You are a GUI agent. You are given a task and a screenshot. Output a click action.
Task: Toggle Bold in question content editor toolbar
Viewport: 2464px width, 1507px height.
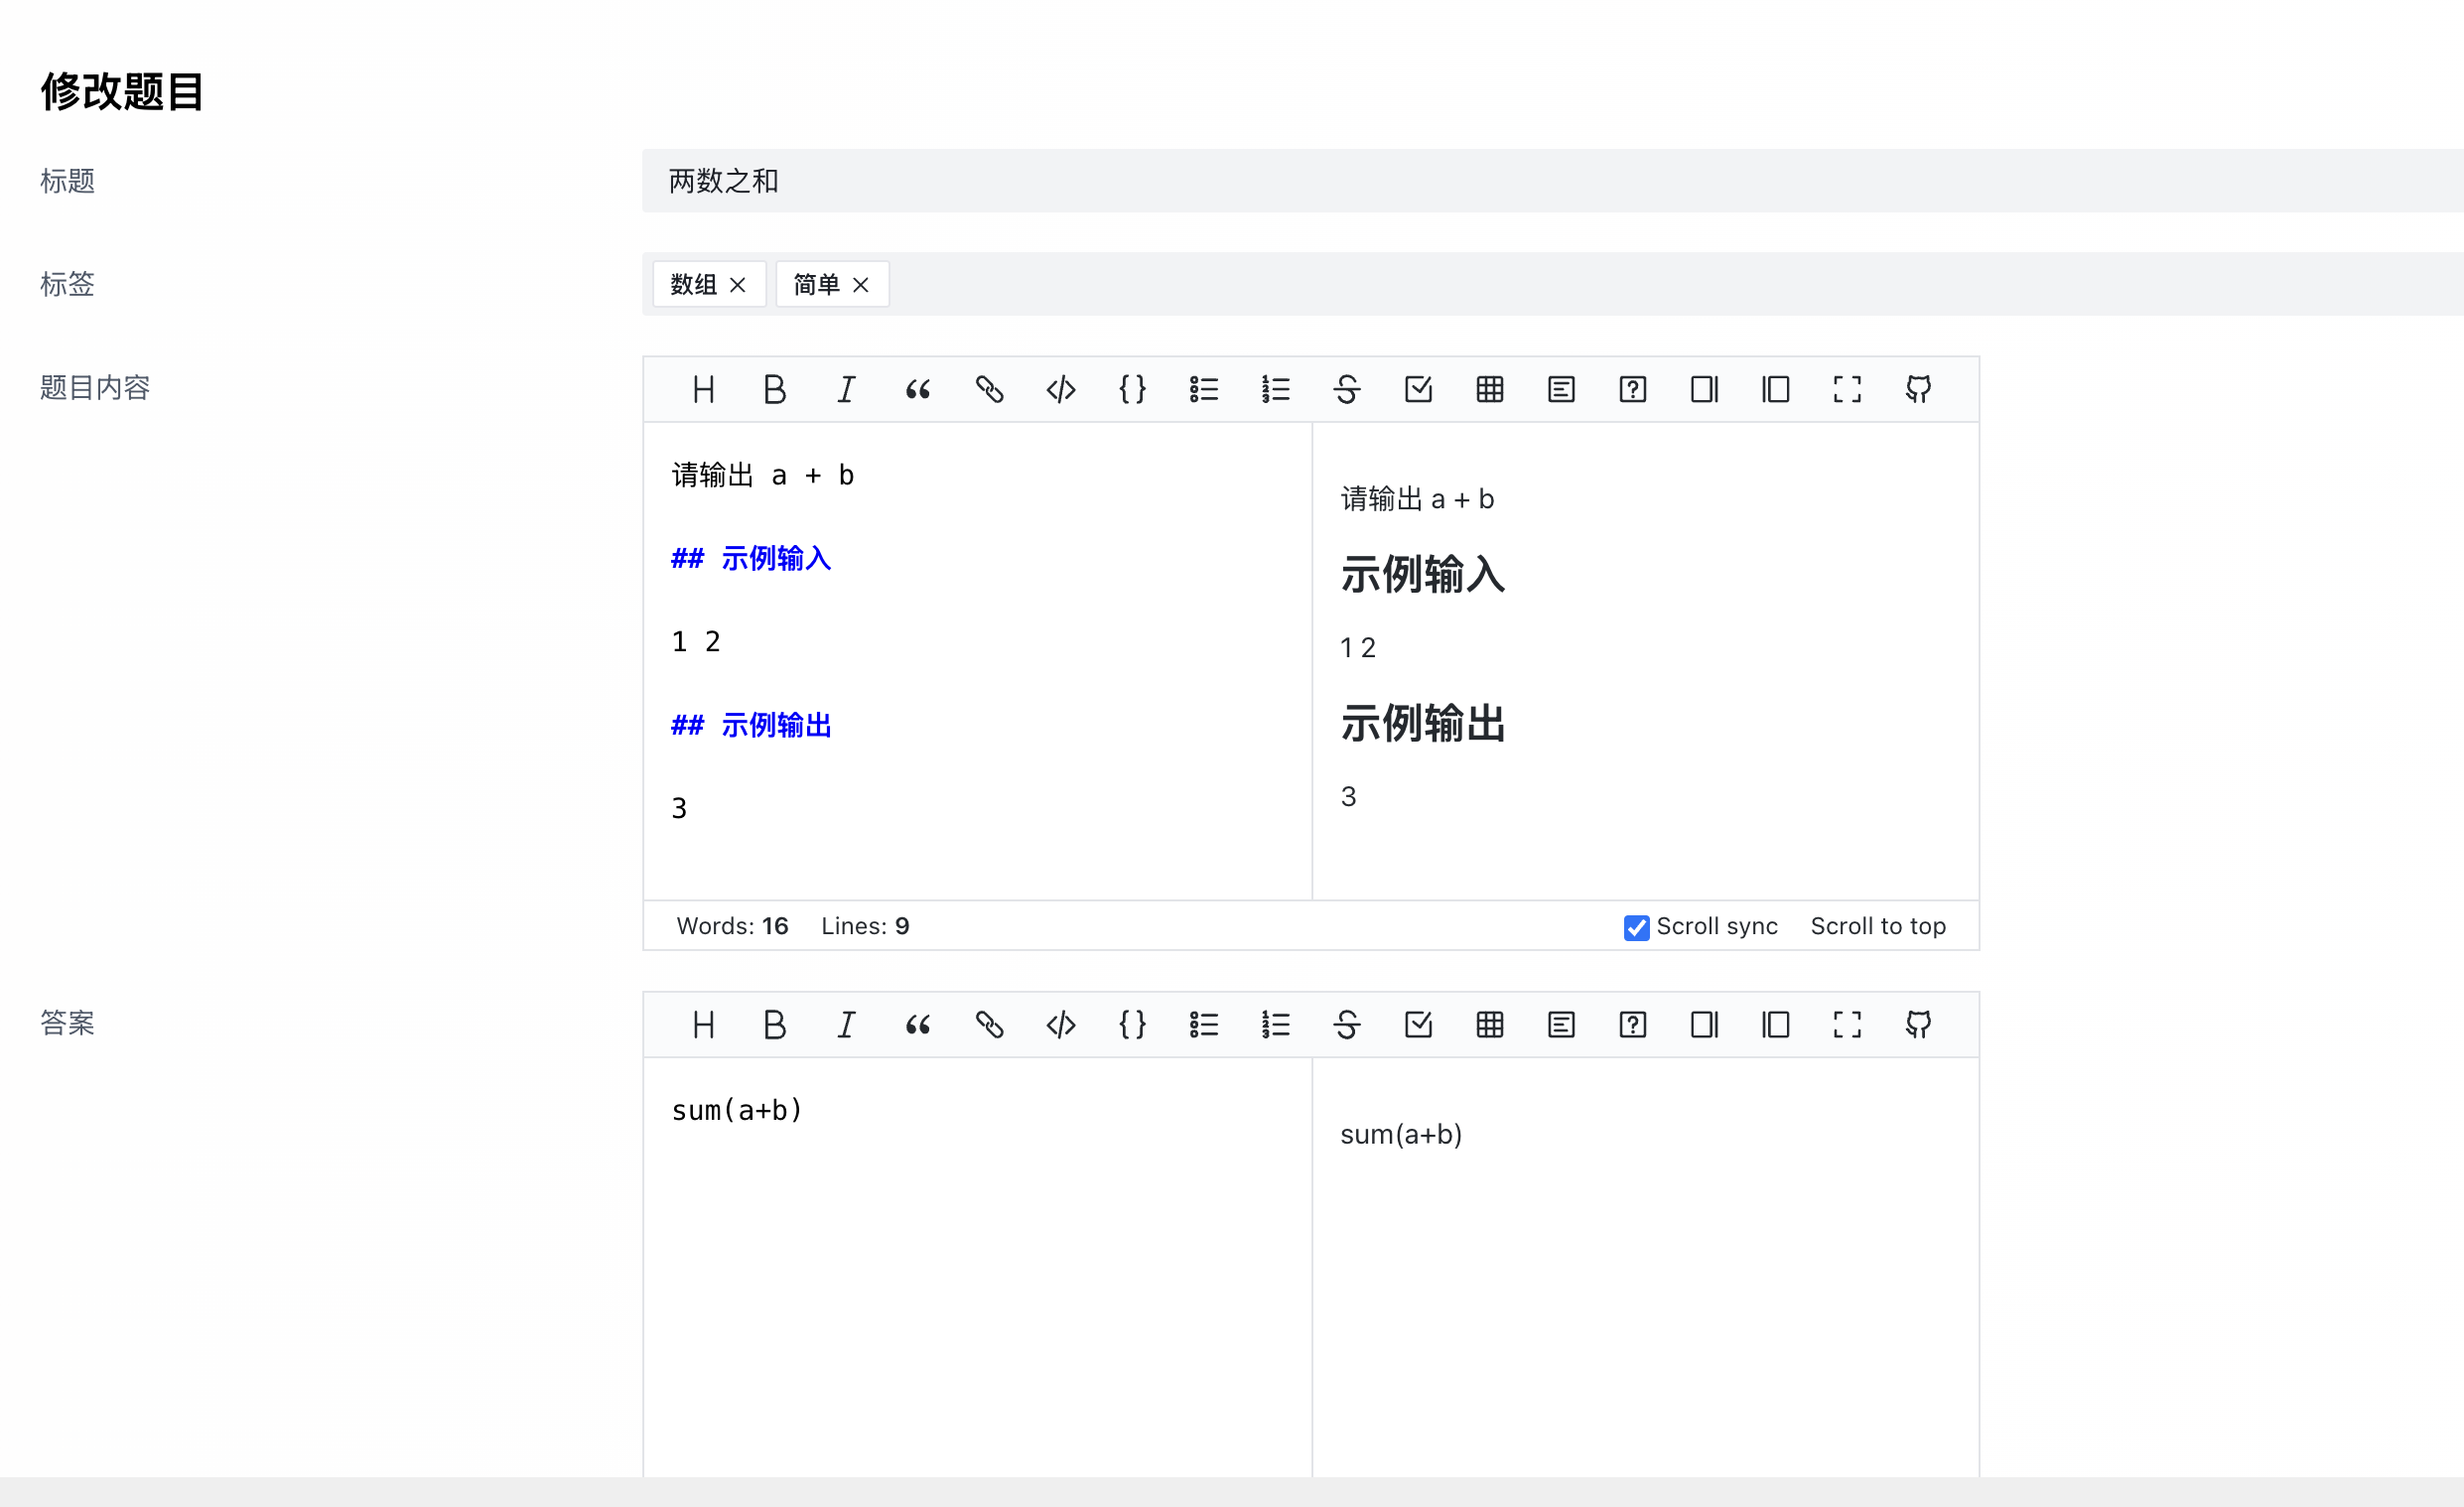[x=774, y=389]
